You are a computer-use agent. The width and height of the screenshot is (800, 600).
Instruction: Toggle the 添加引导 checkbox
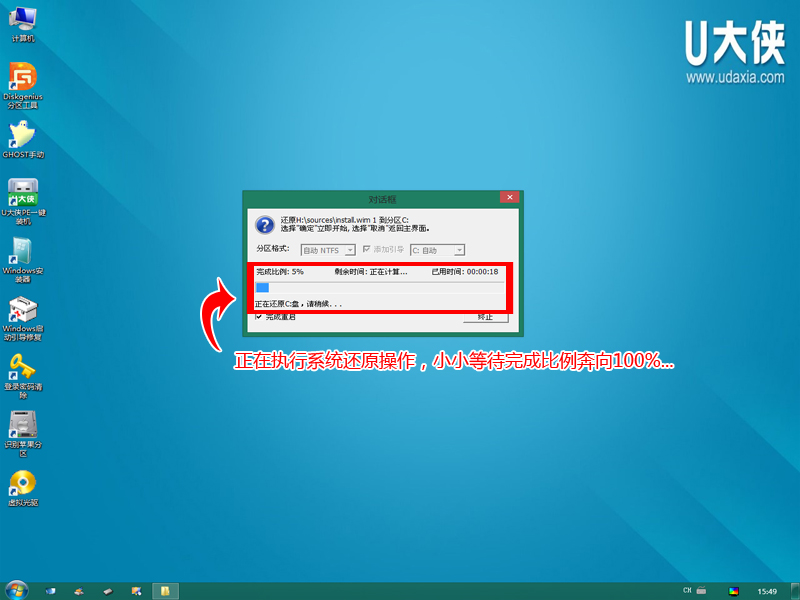367,250
